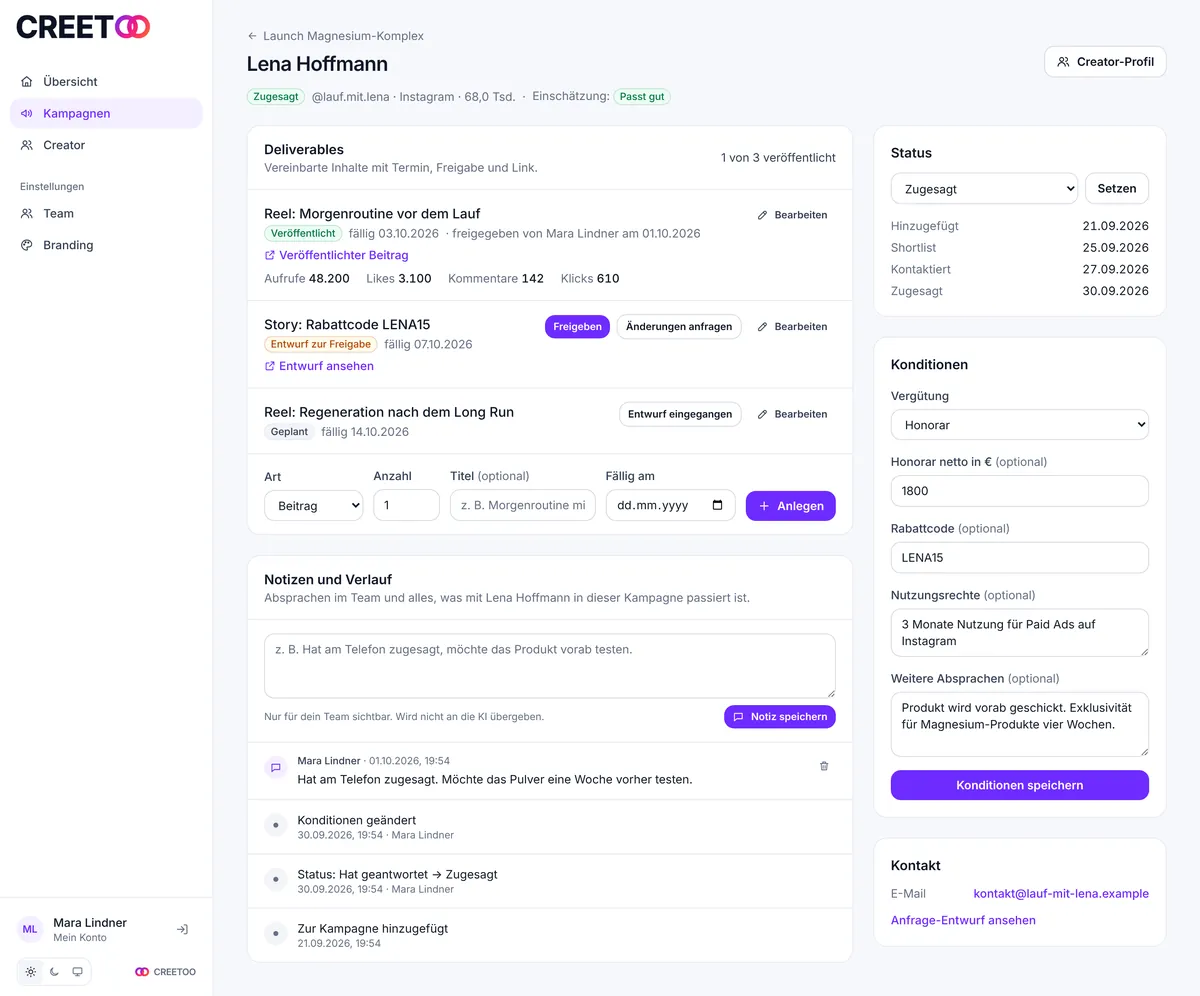The height and width of the screenshot is (996, 1200).
Task: Click the external-link icon beside Veröffentlichter Beitrag
Action: point(270,256)
